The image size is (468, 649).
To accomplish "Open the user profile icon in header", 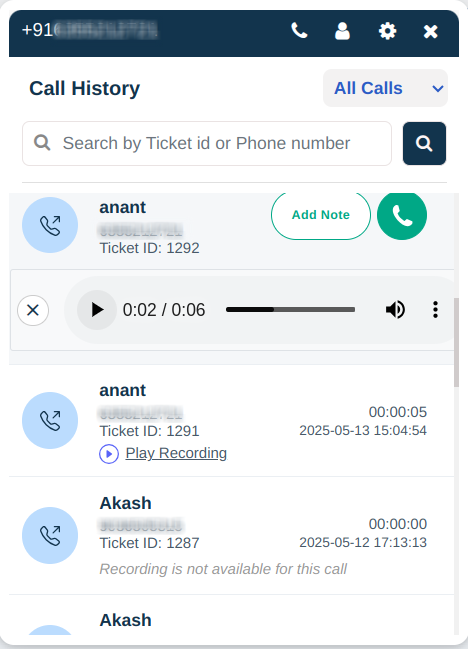I will (x=342, y=31).
